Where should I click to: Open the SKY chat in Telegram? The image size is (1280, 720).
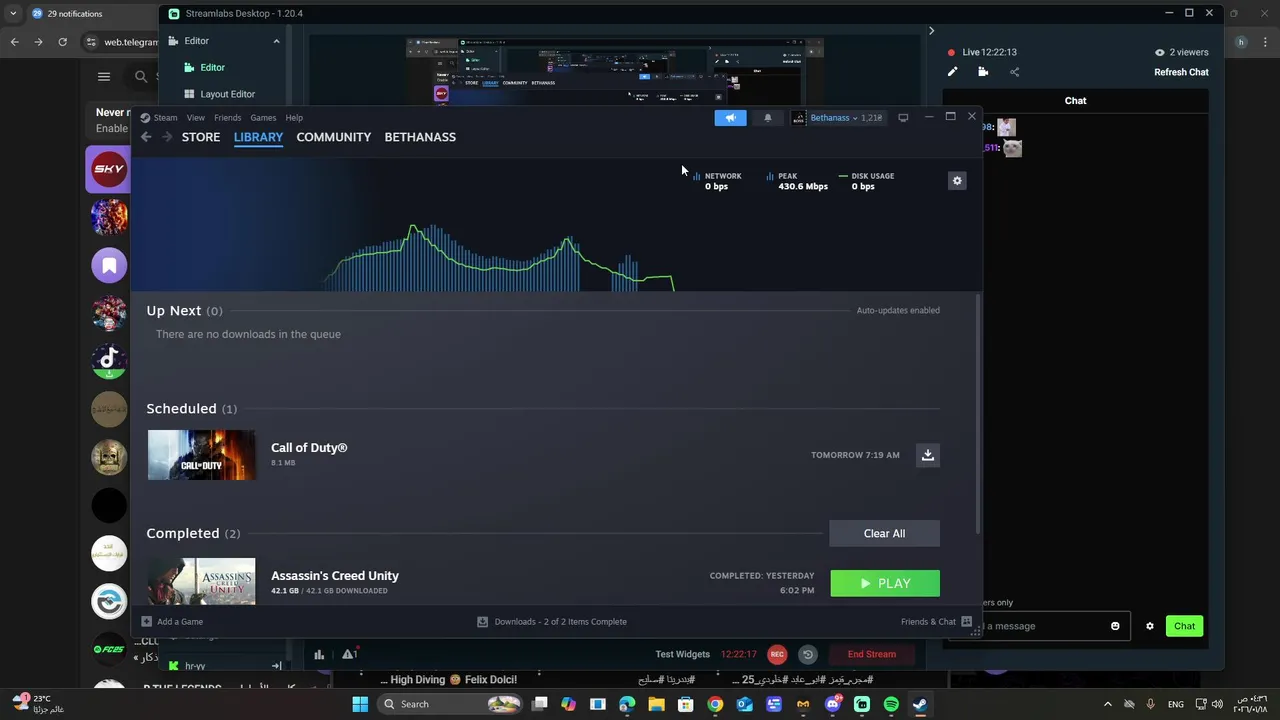(x=109, y=169)
